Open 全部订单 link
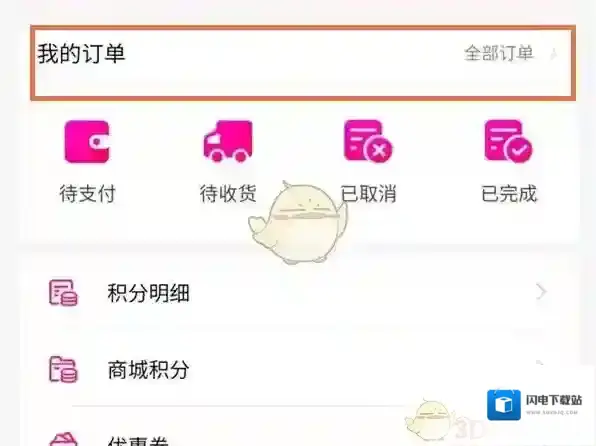Viewport: 596px width, 446px height. click(499, 53)
